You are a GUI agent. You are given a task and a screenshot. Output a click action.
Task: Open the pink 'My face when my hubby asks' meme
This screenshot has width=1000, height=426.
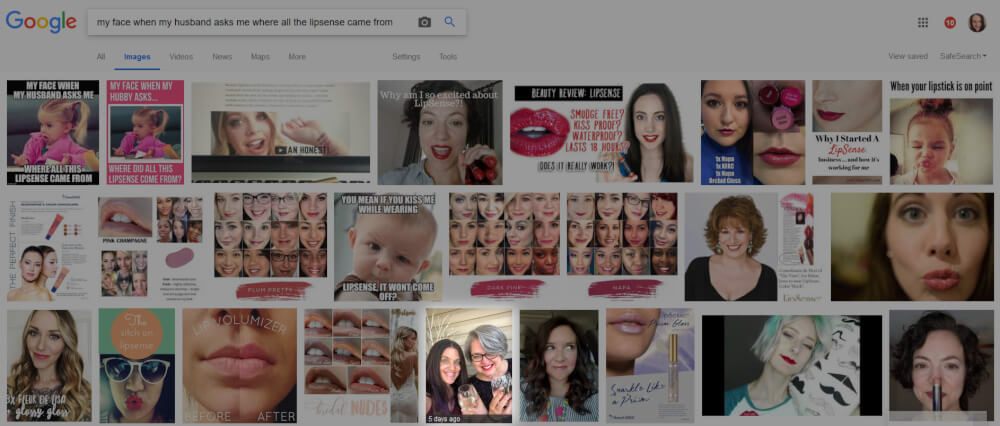(145, 133)
